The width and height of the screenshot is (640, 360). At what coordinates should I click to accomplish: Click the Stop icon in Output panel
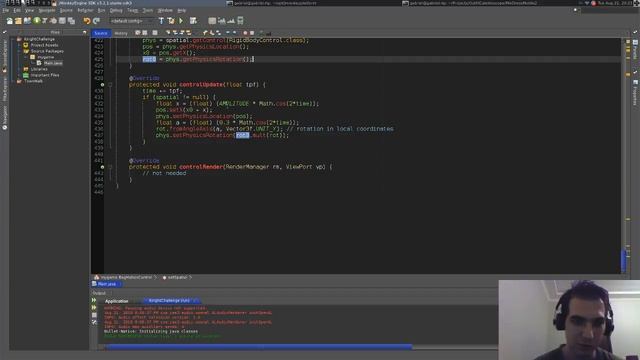pyautogui.click(x=94, y=315)
